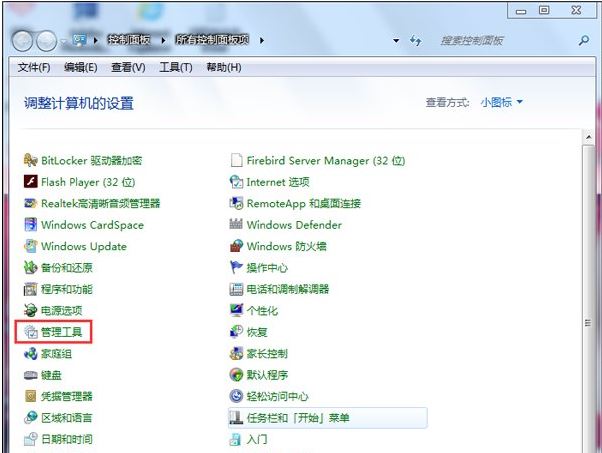Click the Windows CardSpace icon
The image size is (602, 453).
coord(30,225)
